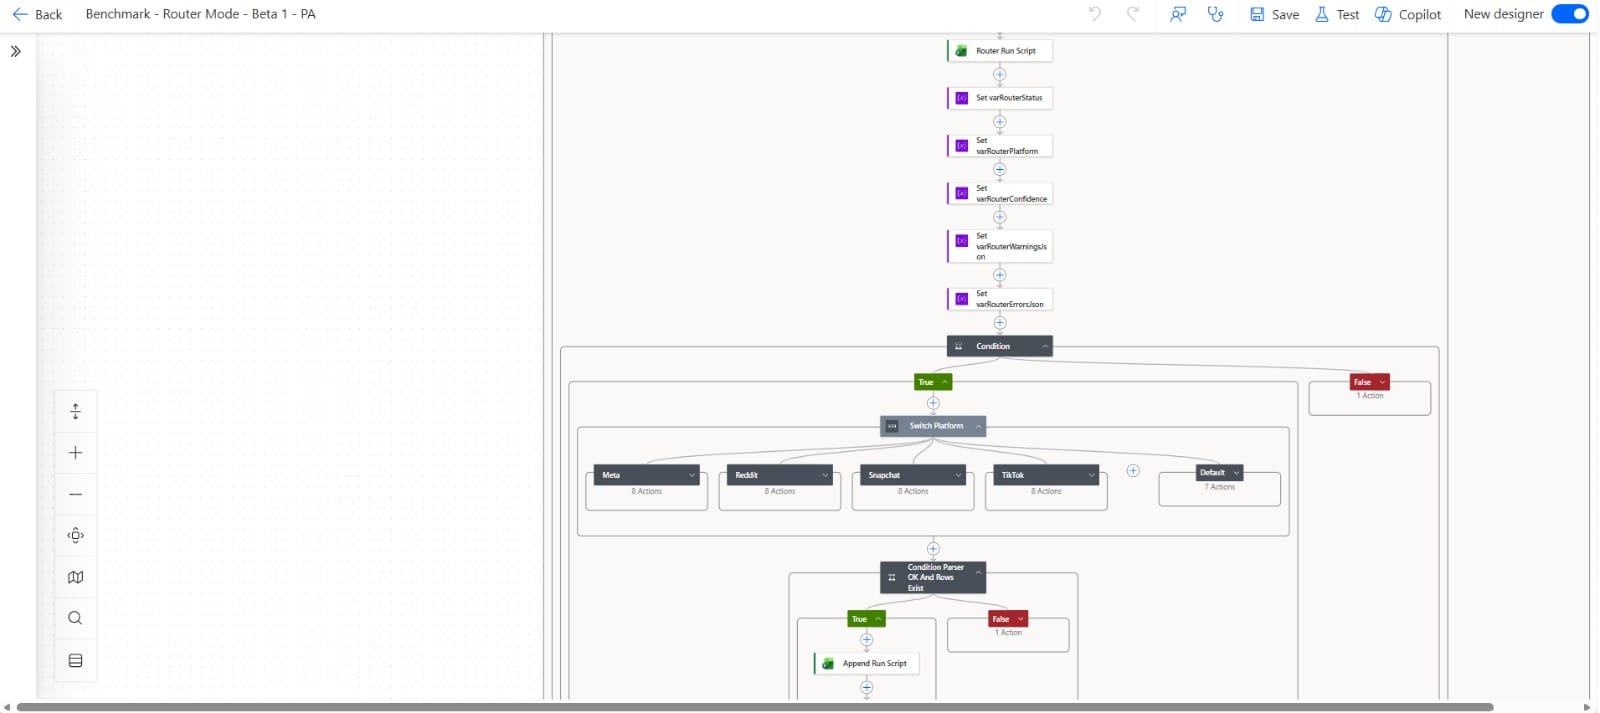Image resolution: width=1600 pixels, height=713 pixels.
Task: Select the Router Run Script action
Action: [1000, 50]
